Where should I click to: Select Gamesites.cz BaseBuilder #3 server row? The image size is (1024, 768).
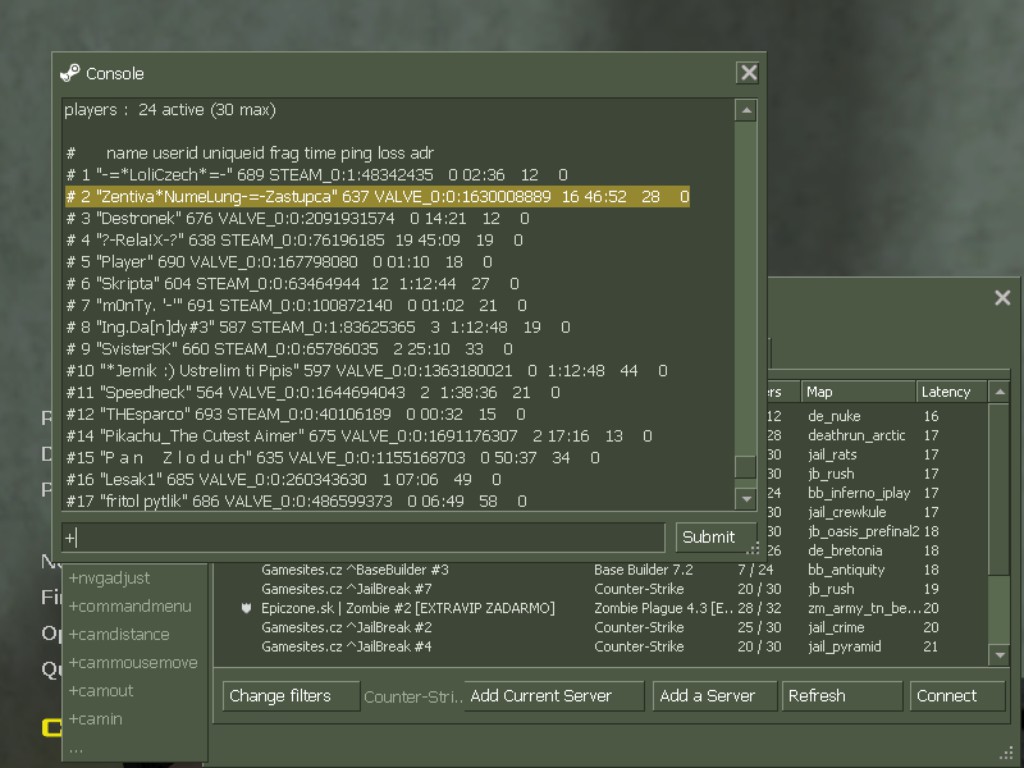(601, 569)
